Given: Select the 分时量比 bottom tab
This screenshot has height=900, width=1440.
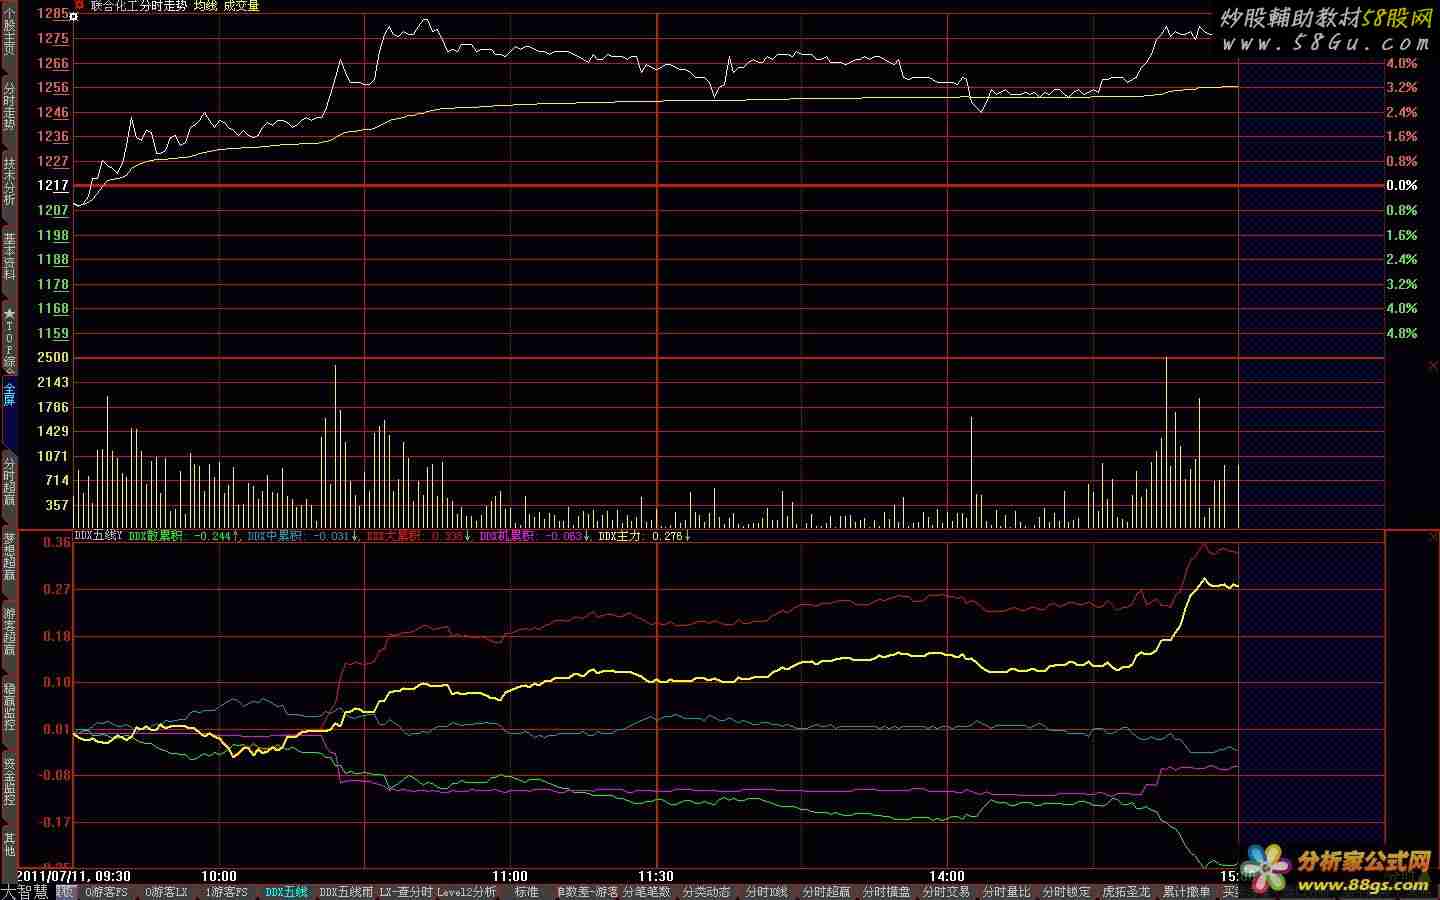Looking at the screenshot, I should [1006, 892].
